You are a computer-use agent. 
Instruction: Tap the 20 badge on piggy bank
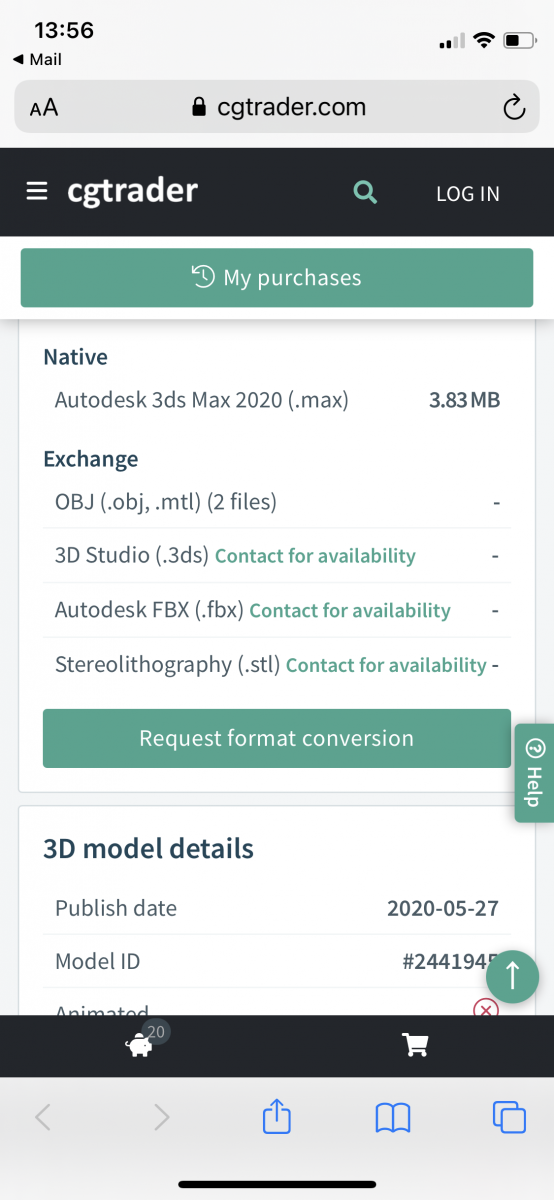click(156, 1032)
